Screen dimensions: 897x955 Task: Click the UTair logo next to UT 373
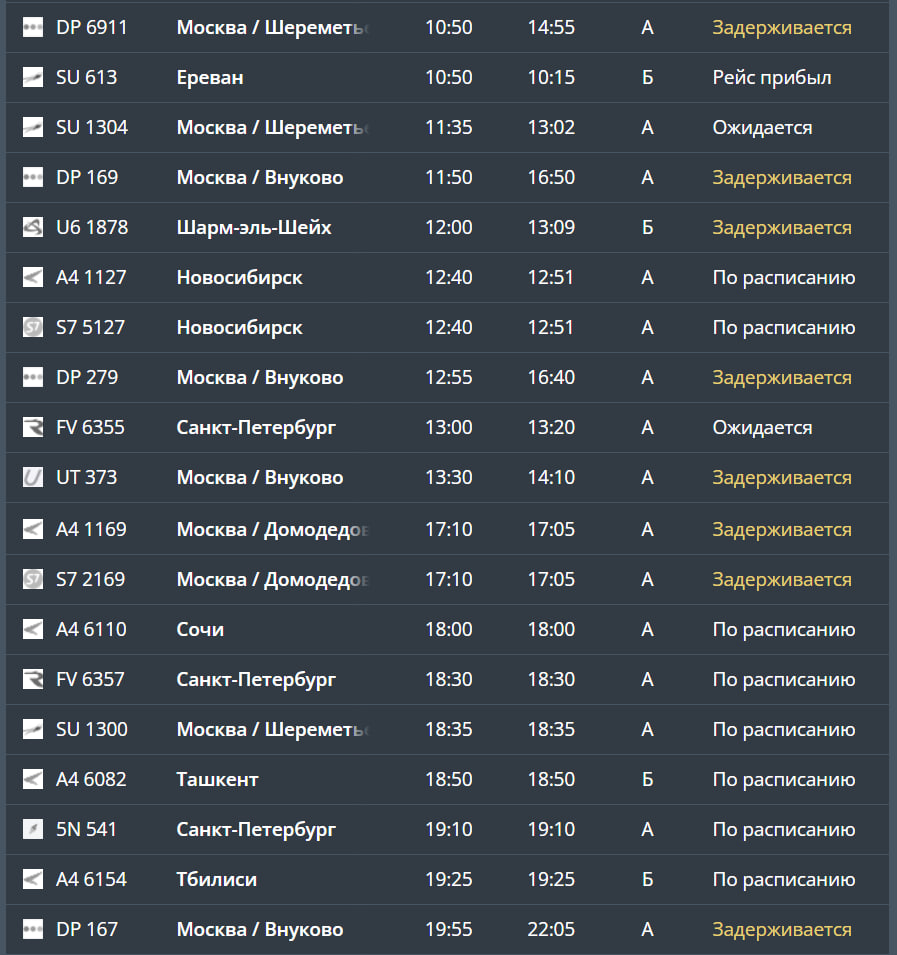click(32, 478)
